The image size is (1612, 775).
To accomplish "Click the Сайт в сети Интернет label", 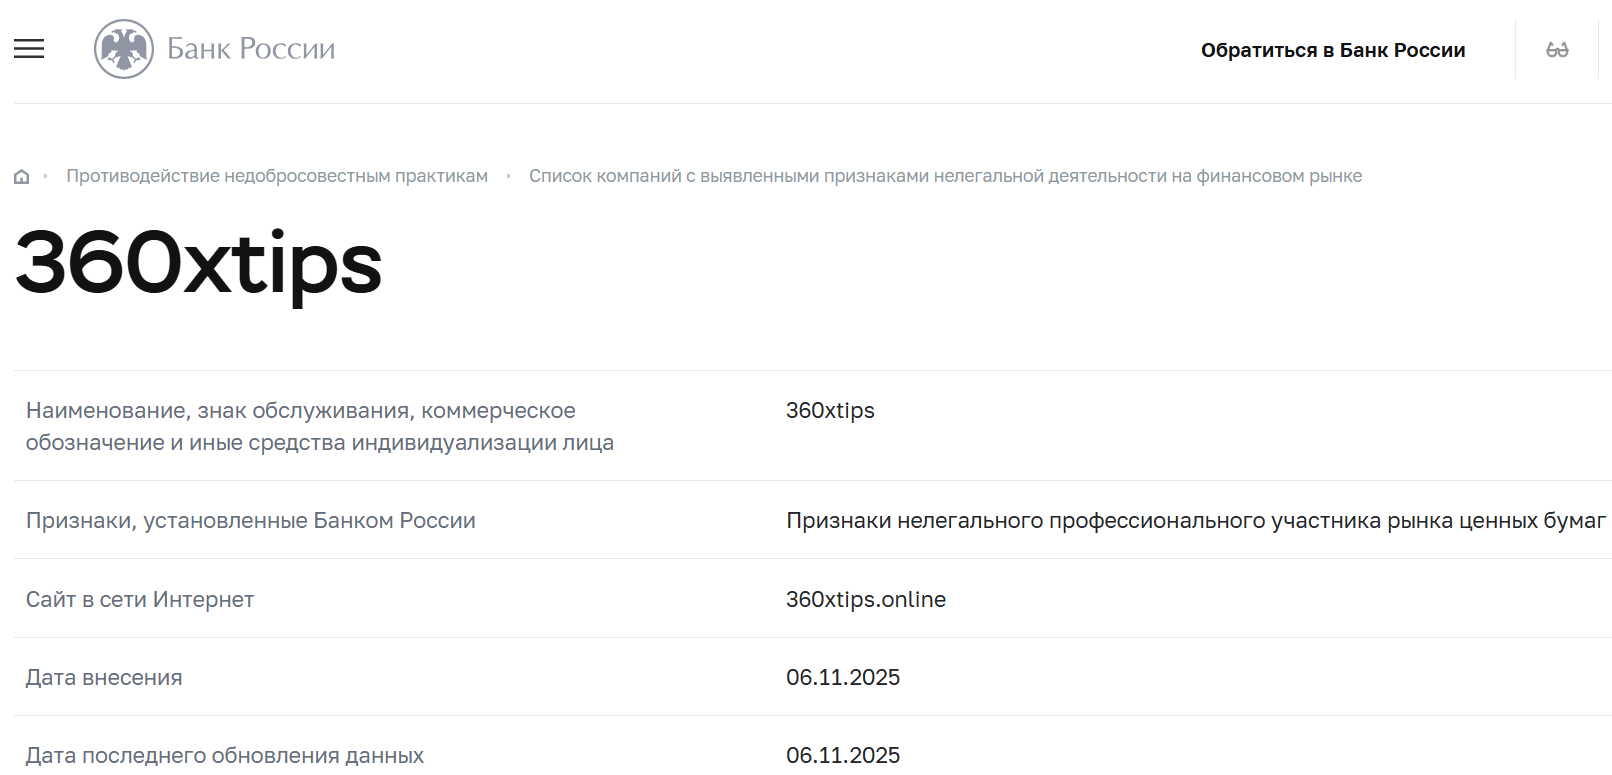I will click(140, 600).
